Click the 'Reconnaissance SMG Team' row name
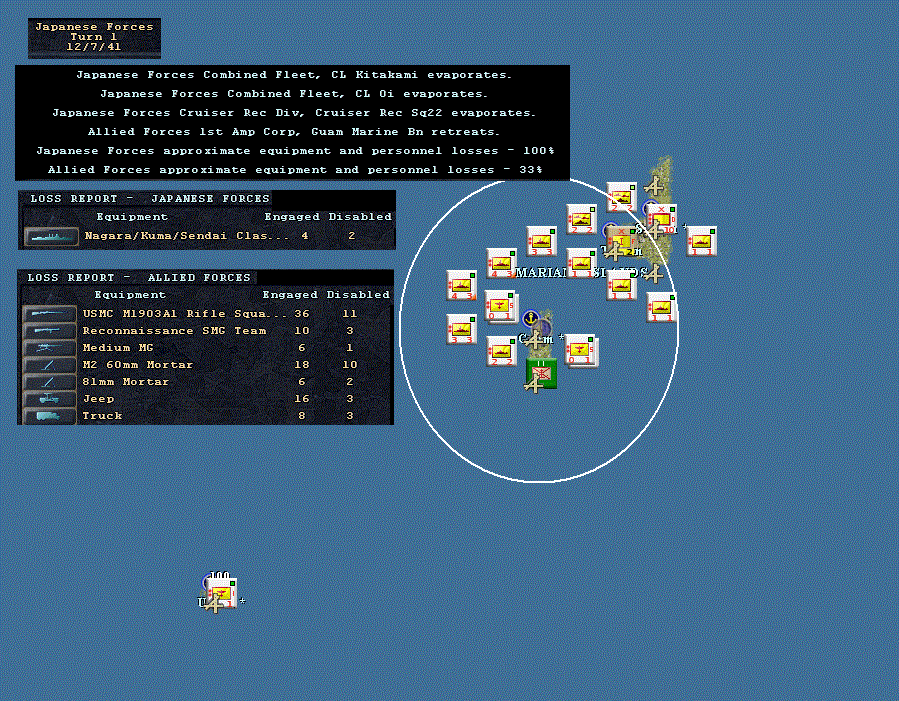The image size is (899, 701). point(174,331)
